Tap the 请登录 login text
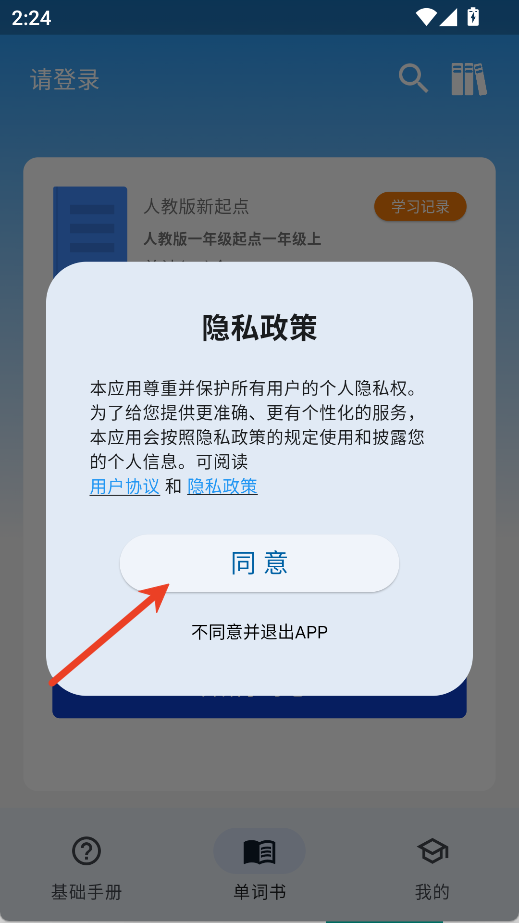The width and height of the screenshot is (519, 923). [65, 79]
